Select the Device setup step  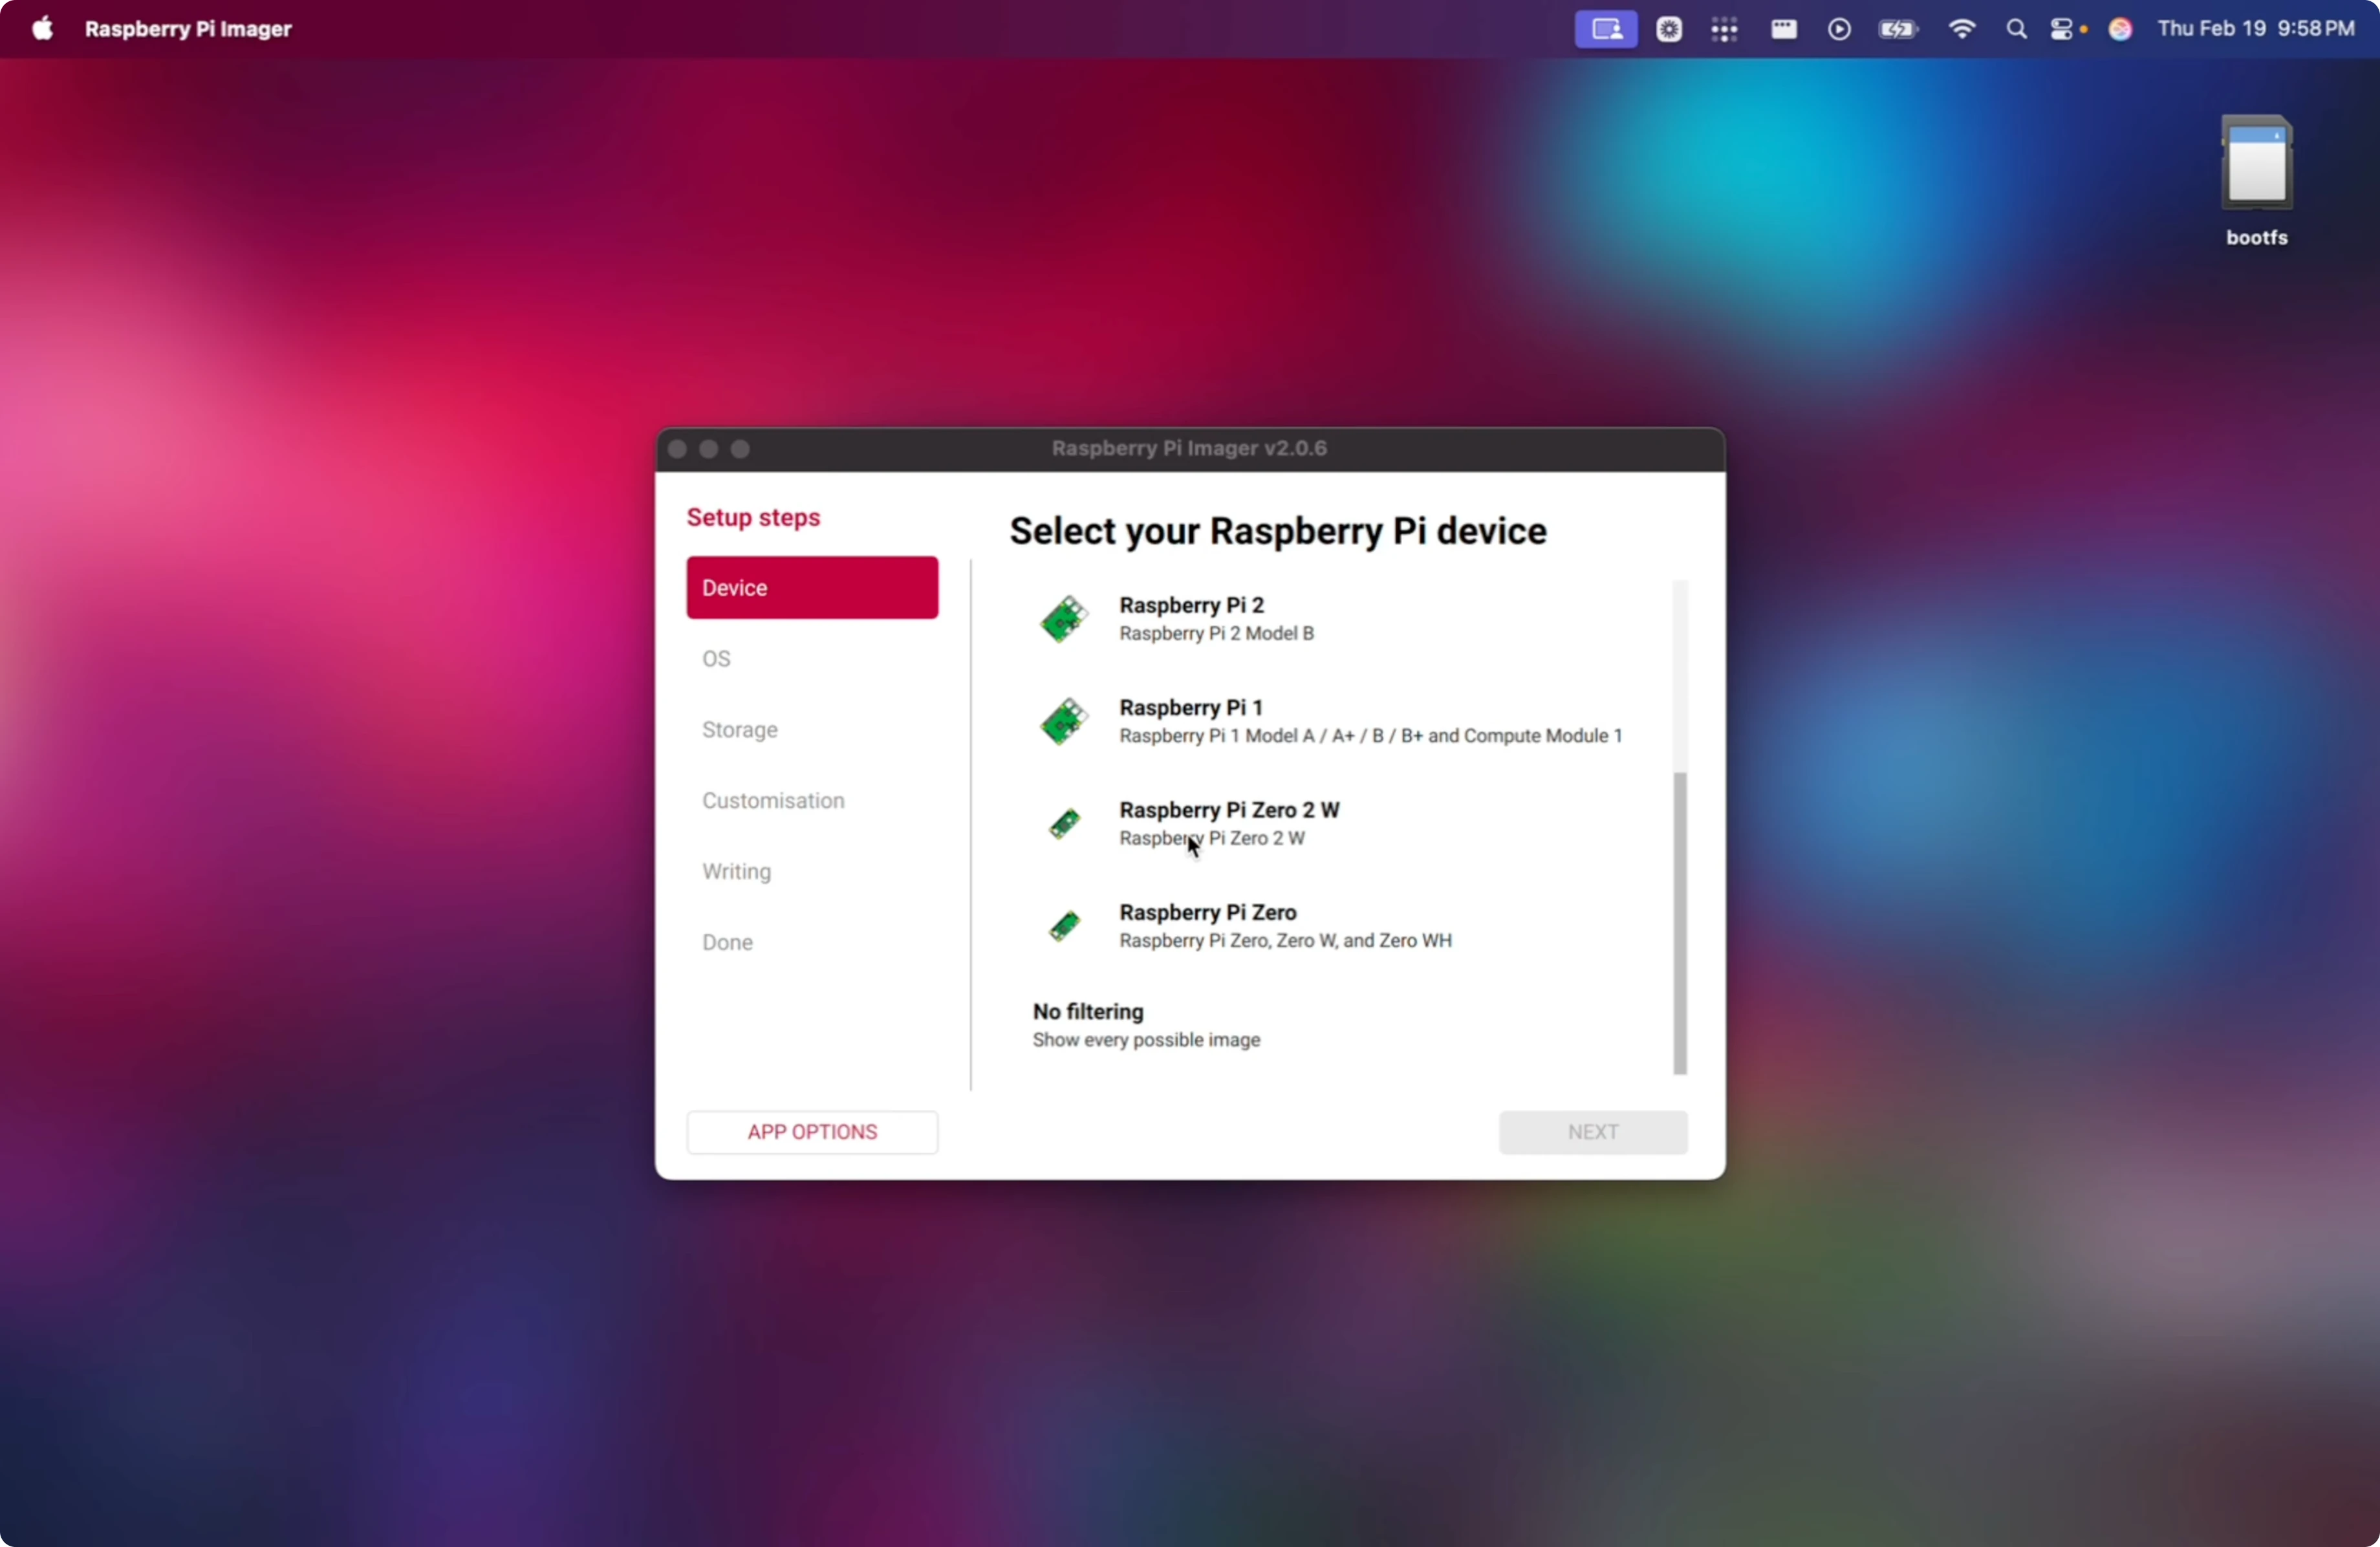(x=812, y=588)
